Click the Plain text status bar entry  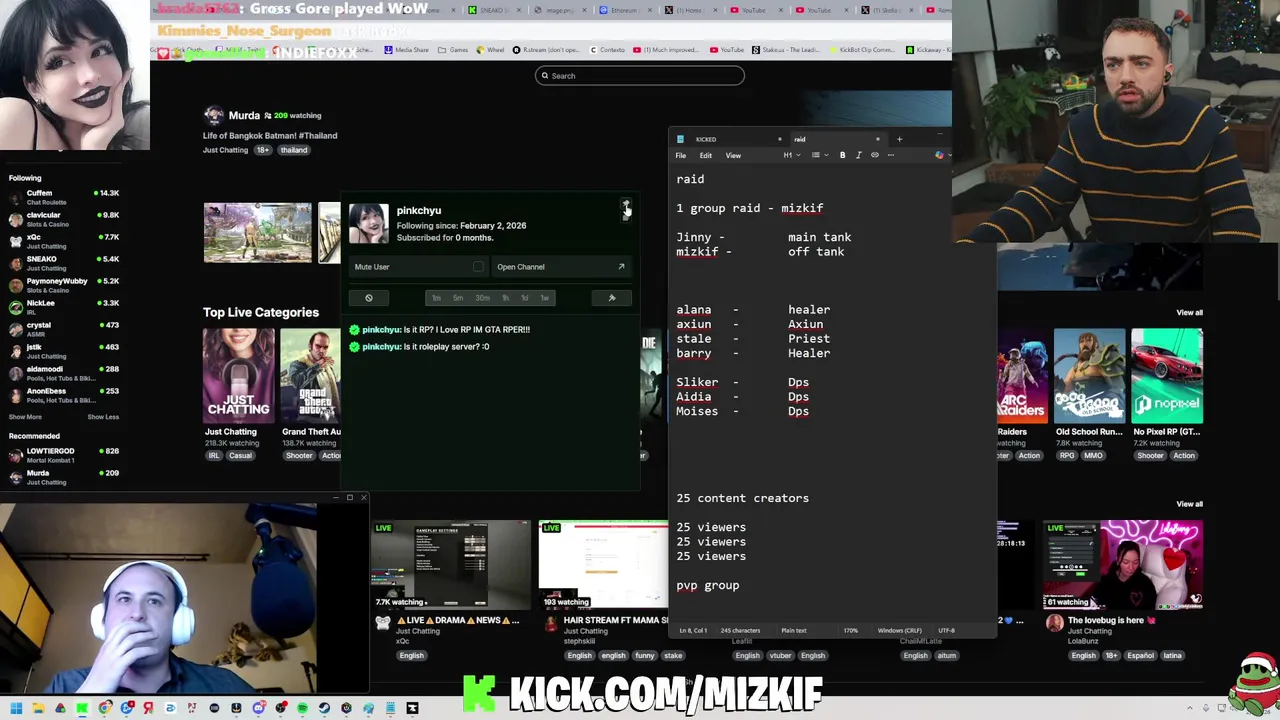[x=794, y=631]
